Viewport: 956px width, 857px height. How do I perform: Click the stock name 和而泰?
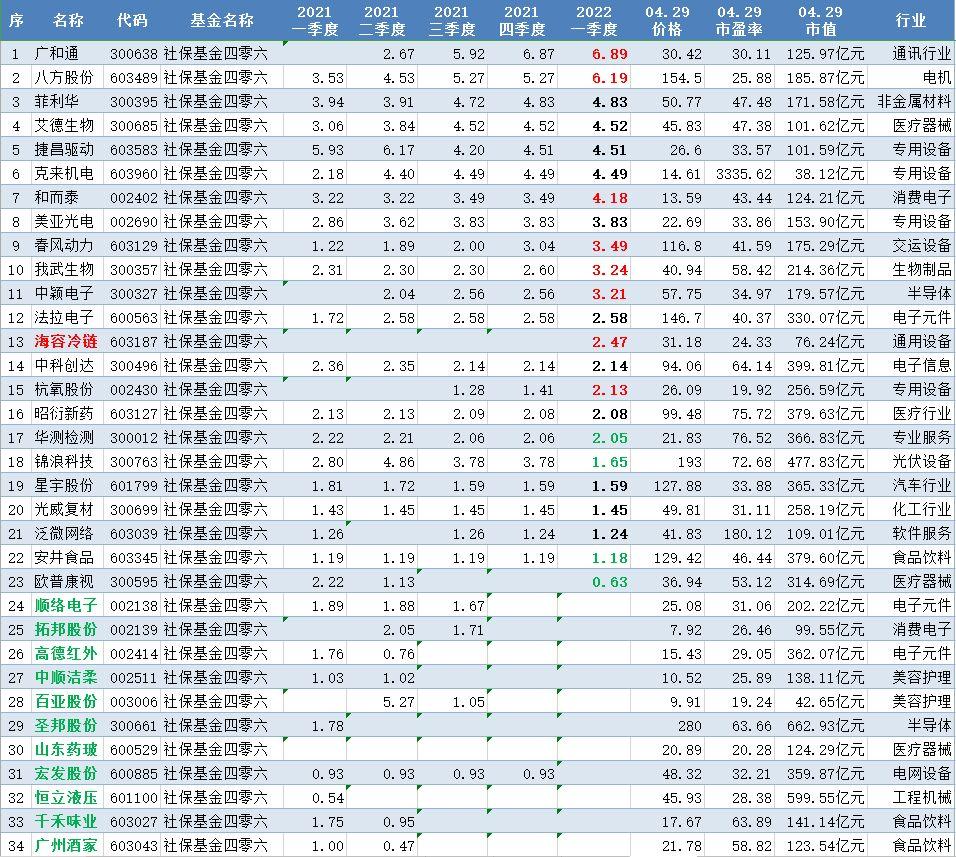tap(57, 197)
